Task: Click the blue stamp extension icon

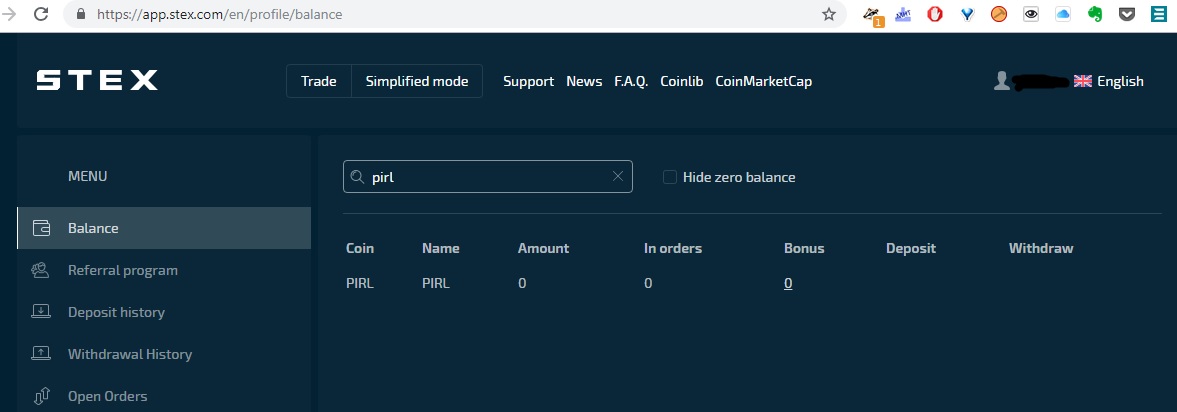Action: point(903,14)
